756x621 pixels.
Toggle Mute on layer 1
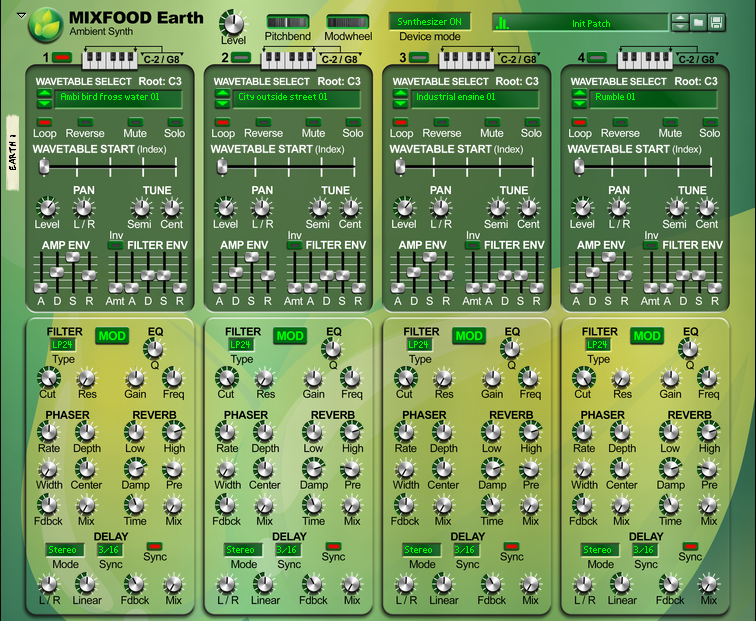click(x=135, y=122)
